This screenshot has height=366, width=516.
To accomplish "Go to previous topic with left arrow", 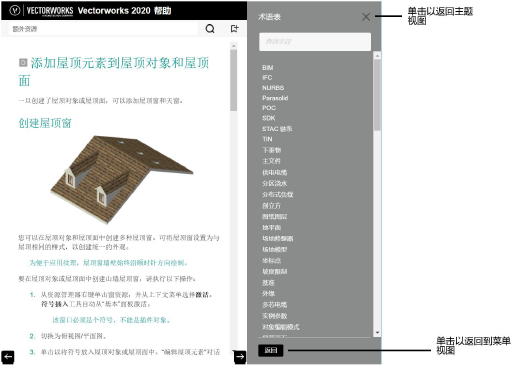I will pyautogui.click(x=7, y=357).
